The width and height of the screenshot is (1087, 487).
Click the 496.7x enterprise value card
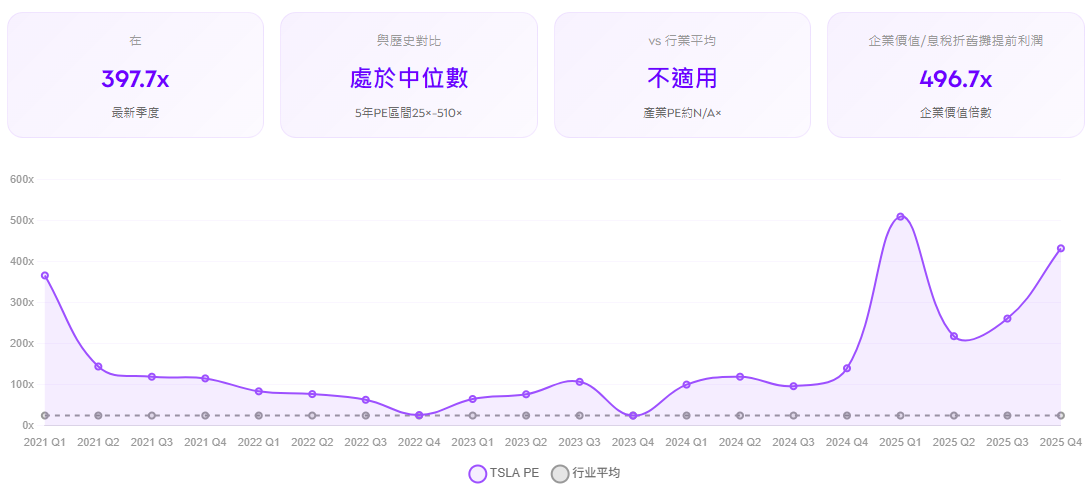pos(955,75)
